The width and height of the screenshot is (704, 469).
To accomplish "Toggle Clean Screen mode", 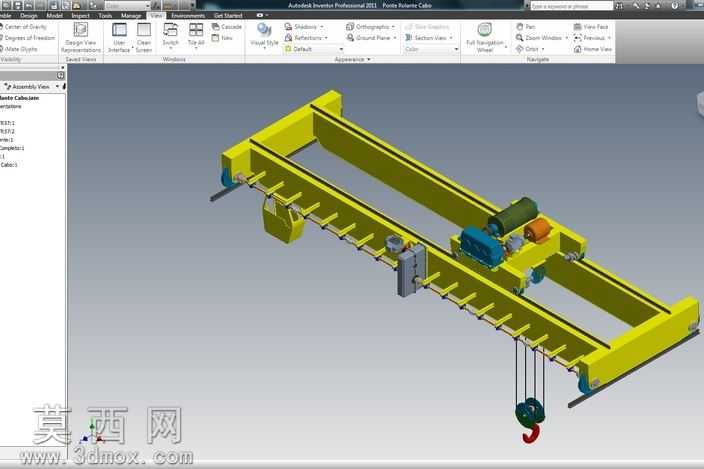I will pos(144,38).
